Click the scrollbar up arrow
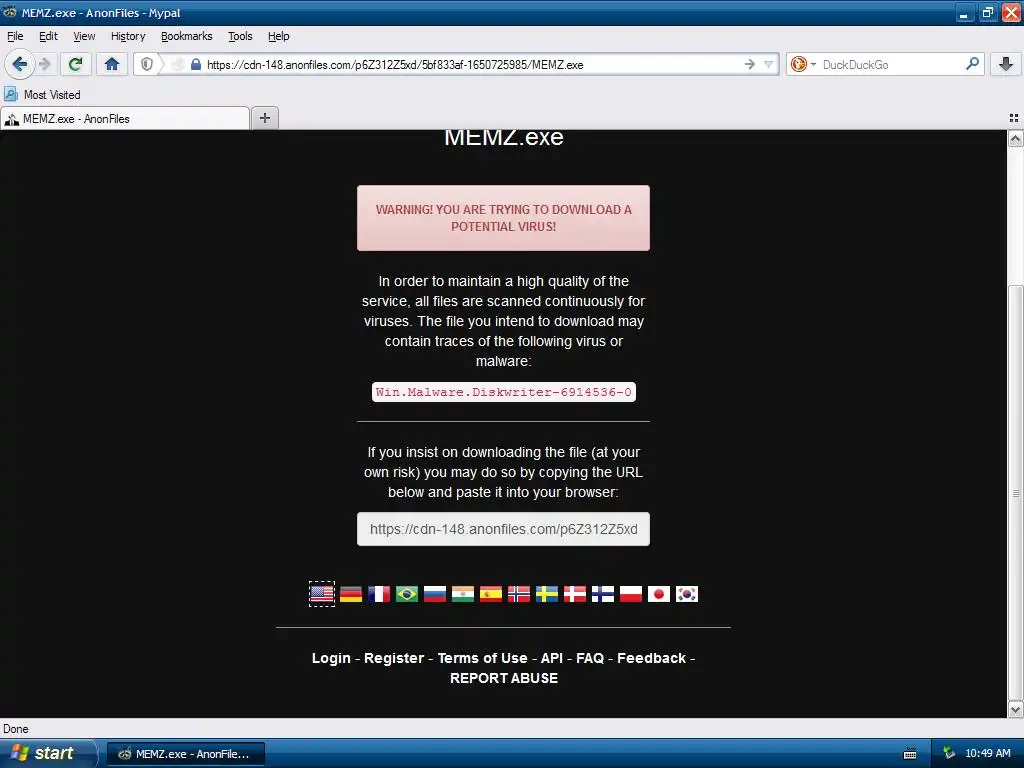 point(1016,138)
